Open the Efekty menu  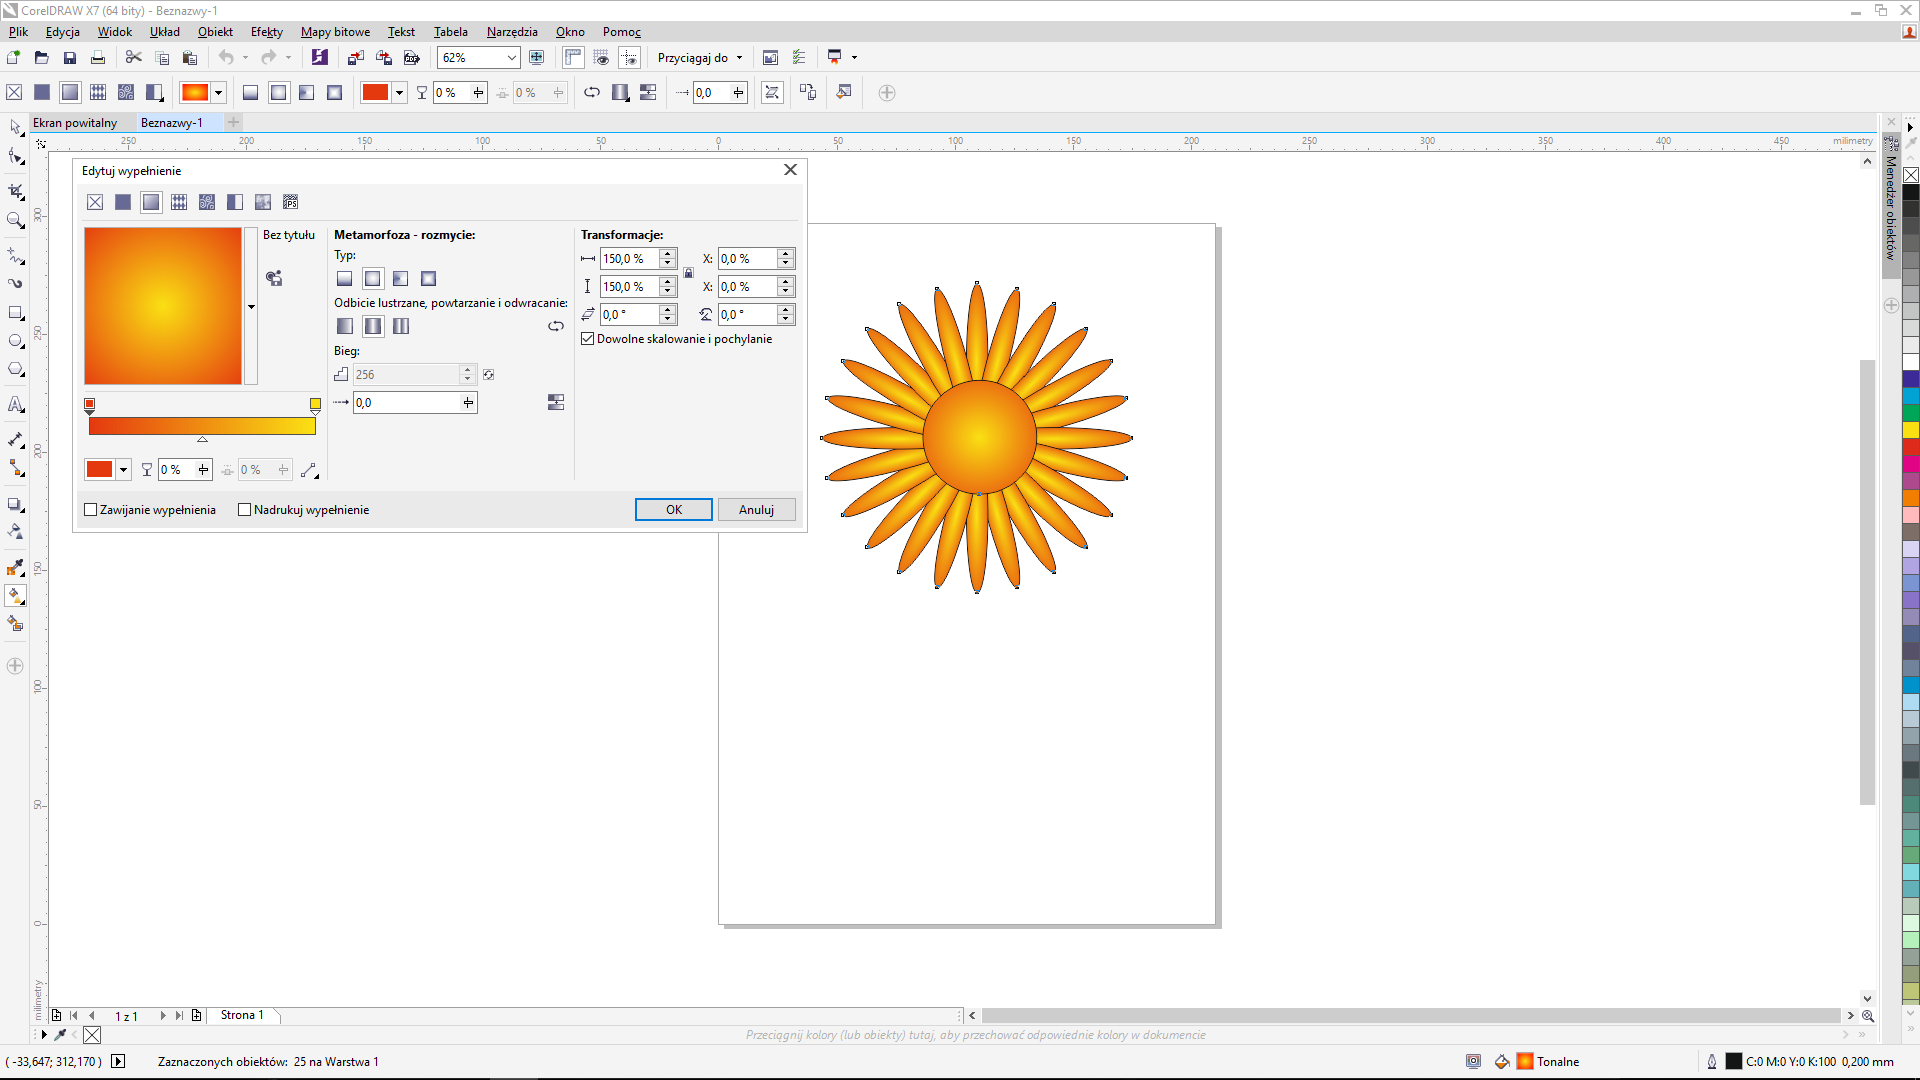tap(266, 32)
